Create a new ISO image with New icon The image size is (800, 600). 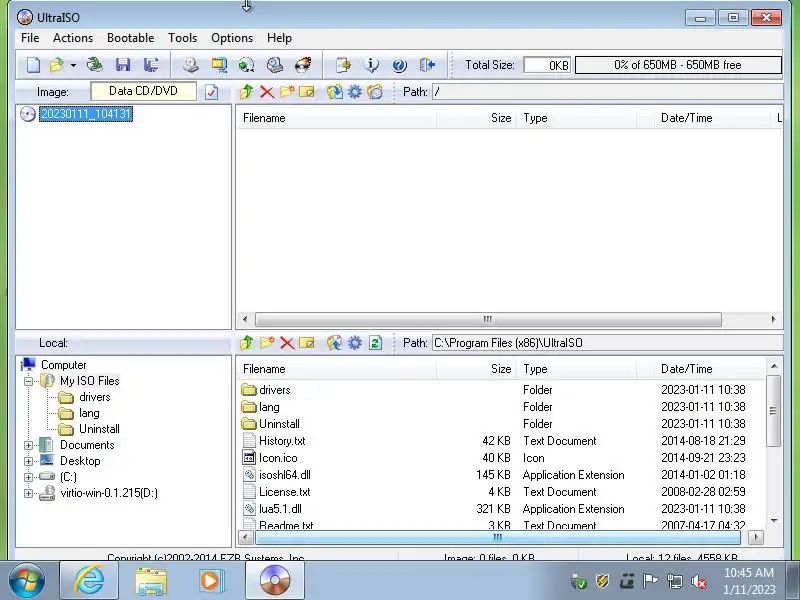pos(33,65)
